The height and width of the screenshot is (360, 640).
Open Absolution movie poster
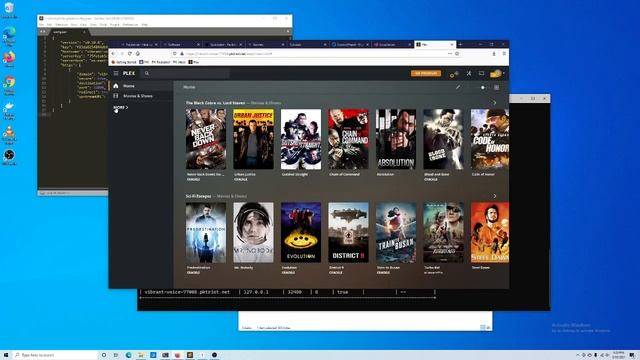point(396,139)
